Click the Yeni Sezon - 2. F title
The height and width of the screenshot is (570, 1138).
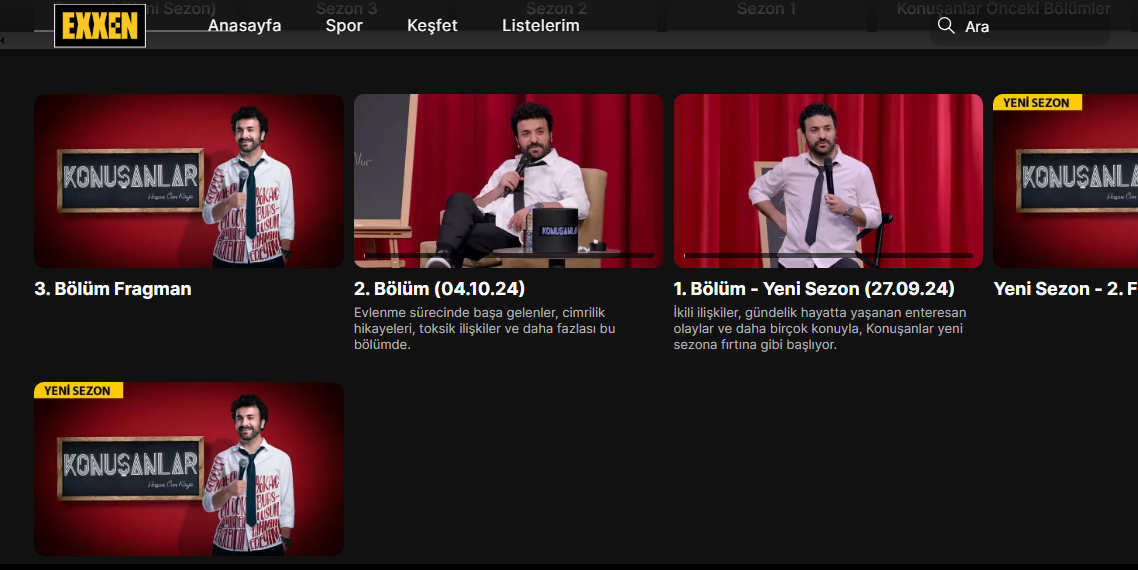[x=1065, y=289]
